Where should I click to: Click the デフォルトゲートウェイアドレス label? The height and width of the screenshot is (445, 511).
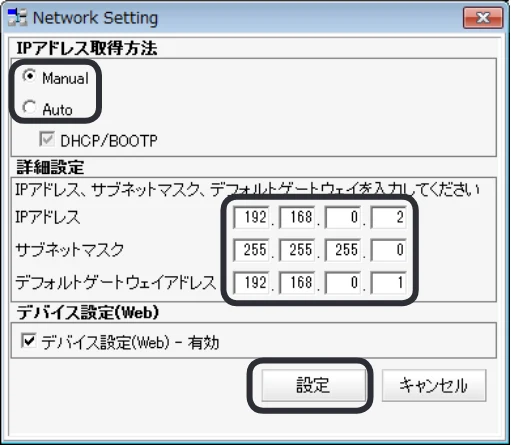pos(116,283)
